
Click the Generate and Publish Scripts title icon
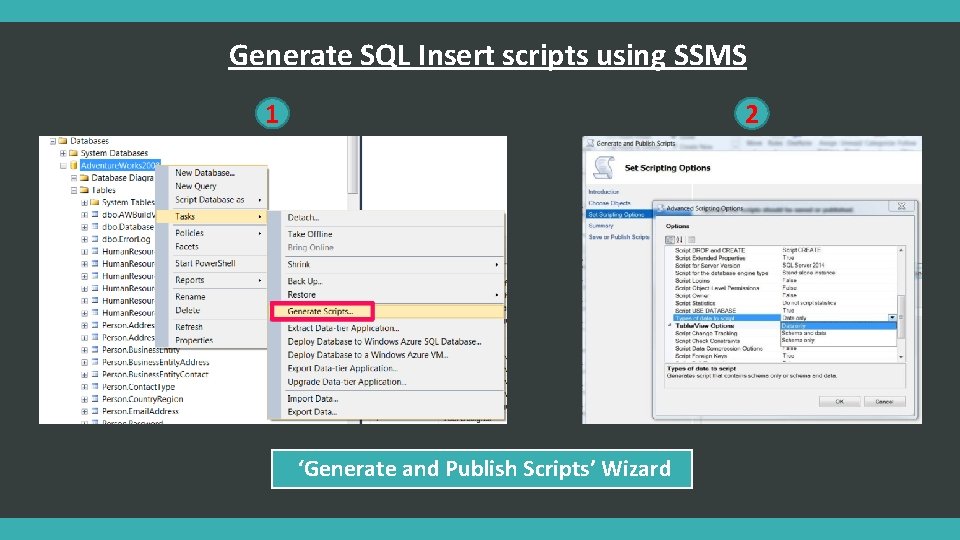click(590, 143)
